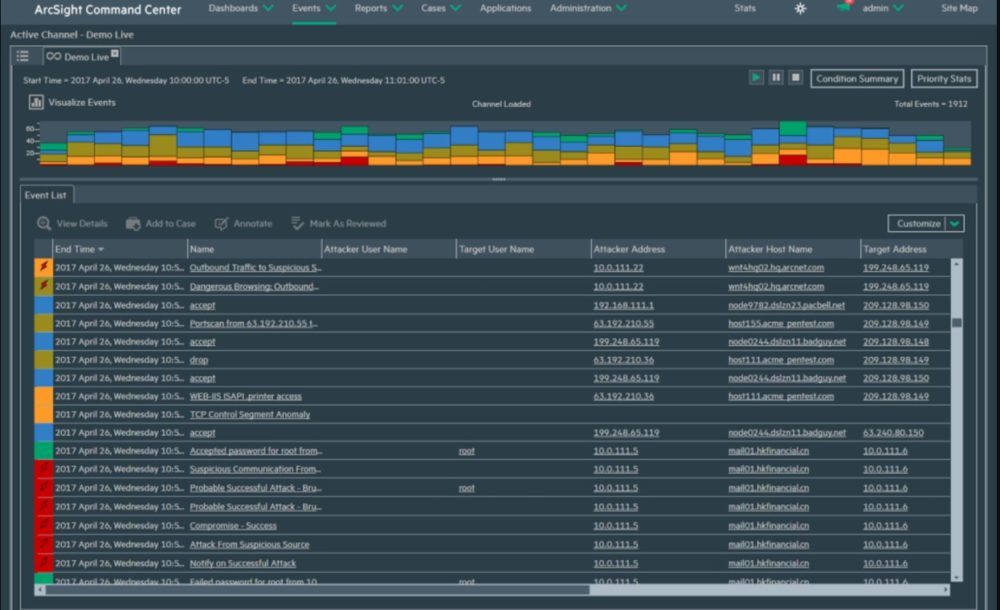Stop the active channel
This screenshot has width=1000, height=610.
click(796, 78)
